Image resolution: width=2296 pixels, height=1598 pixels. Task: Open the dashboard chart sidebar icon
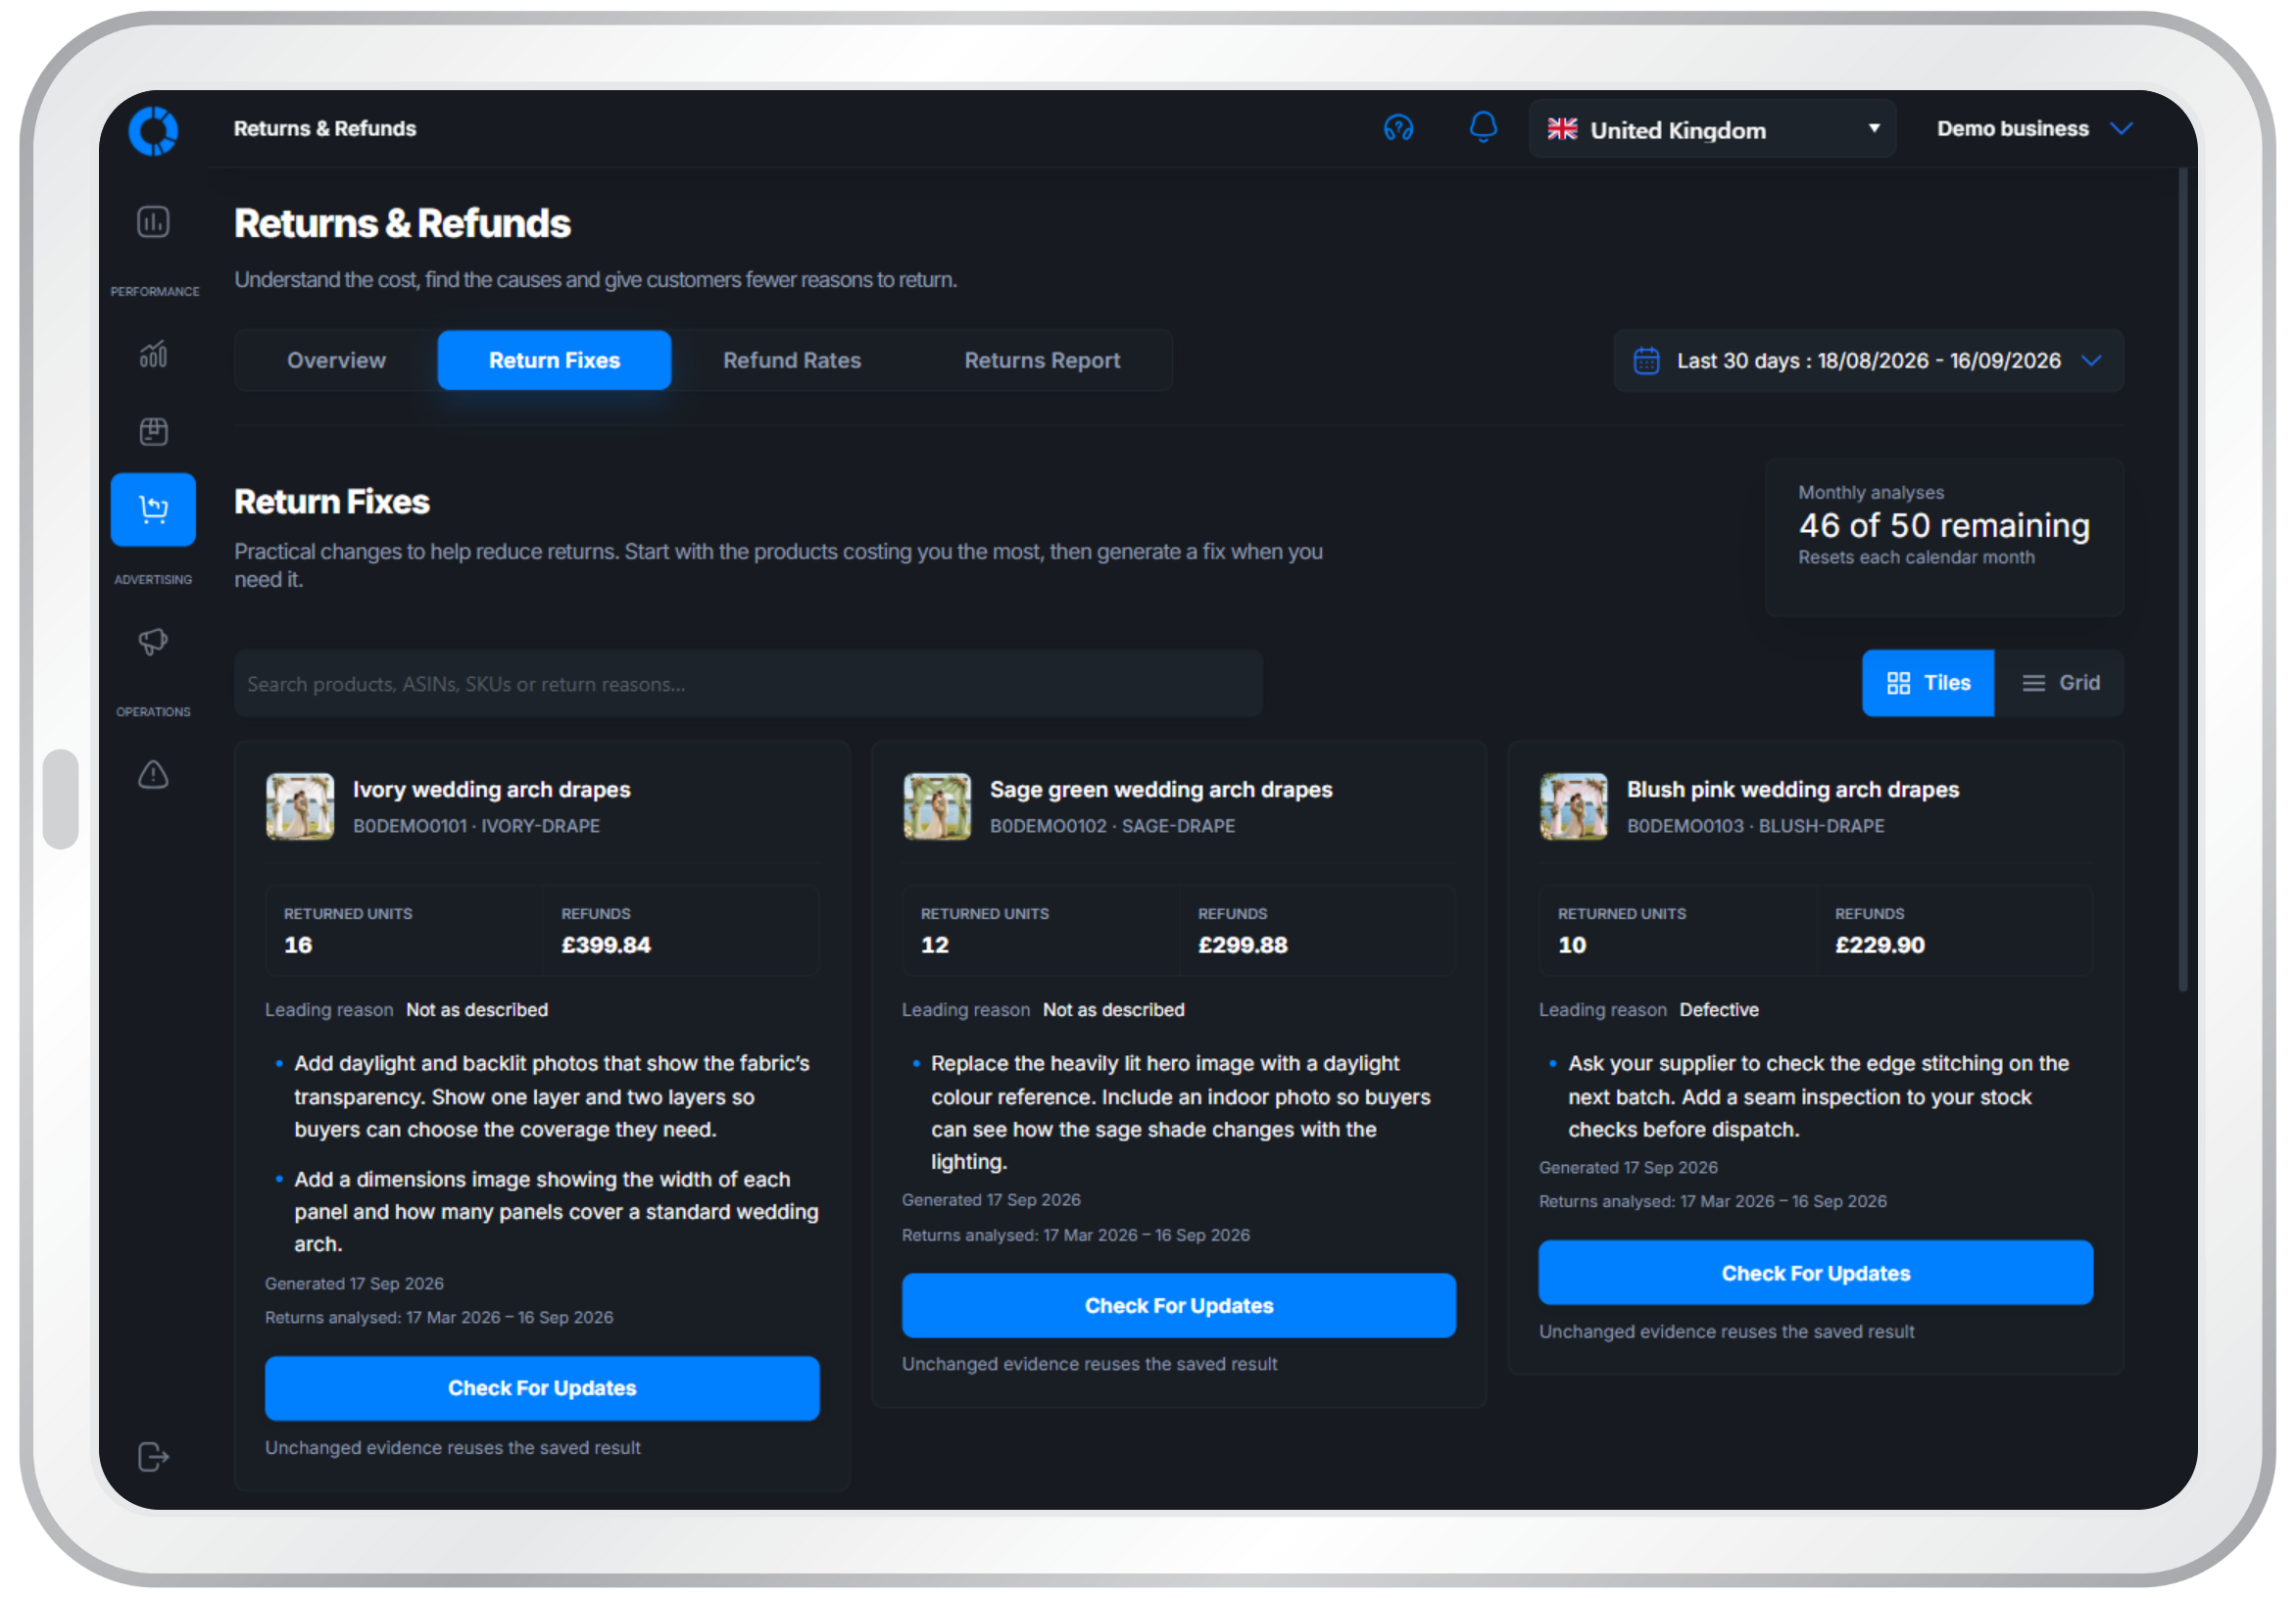coord(153,221)
